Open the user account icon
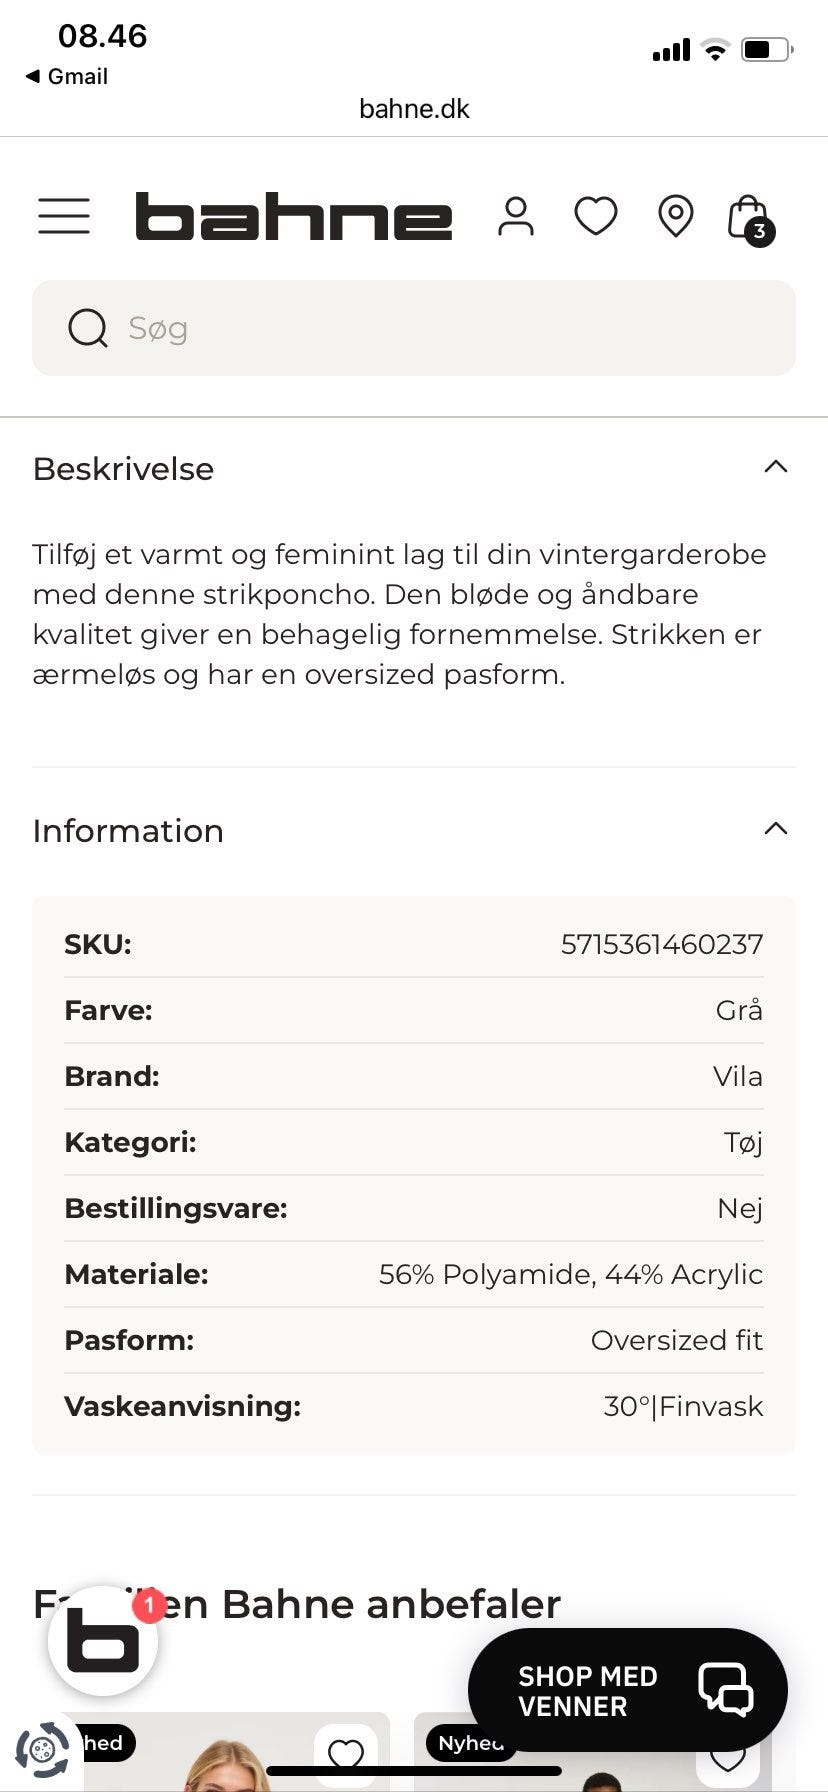 516,216
